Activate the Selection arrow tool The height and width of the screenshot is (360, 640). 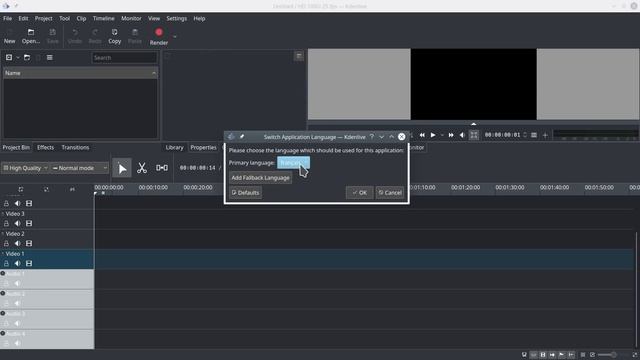pos(122,168)
